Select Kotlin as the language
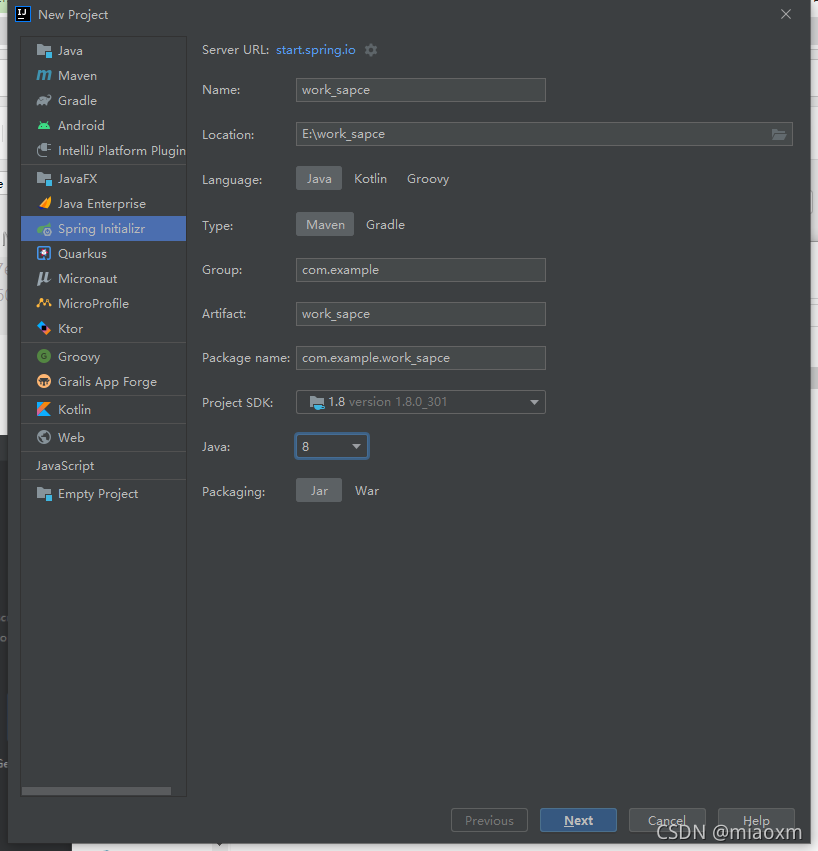This screenshot has height=851, width=818. click(370, 179)
